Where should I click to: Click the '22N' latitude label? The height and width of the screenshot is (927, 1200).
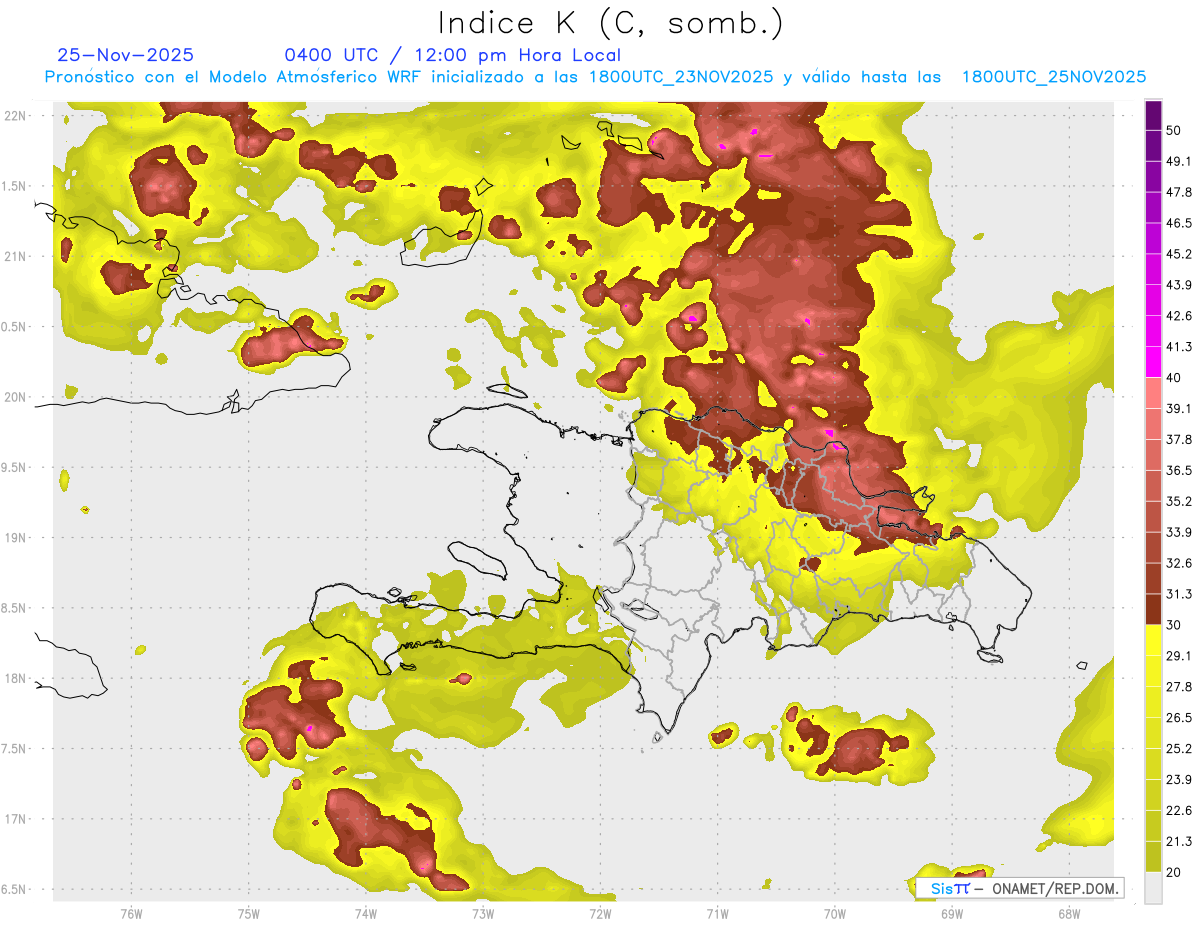(x=15, y=115)
